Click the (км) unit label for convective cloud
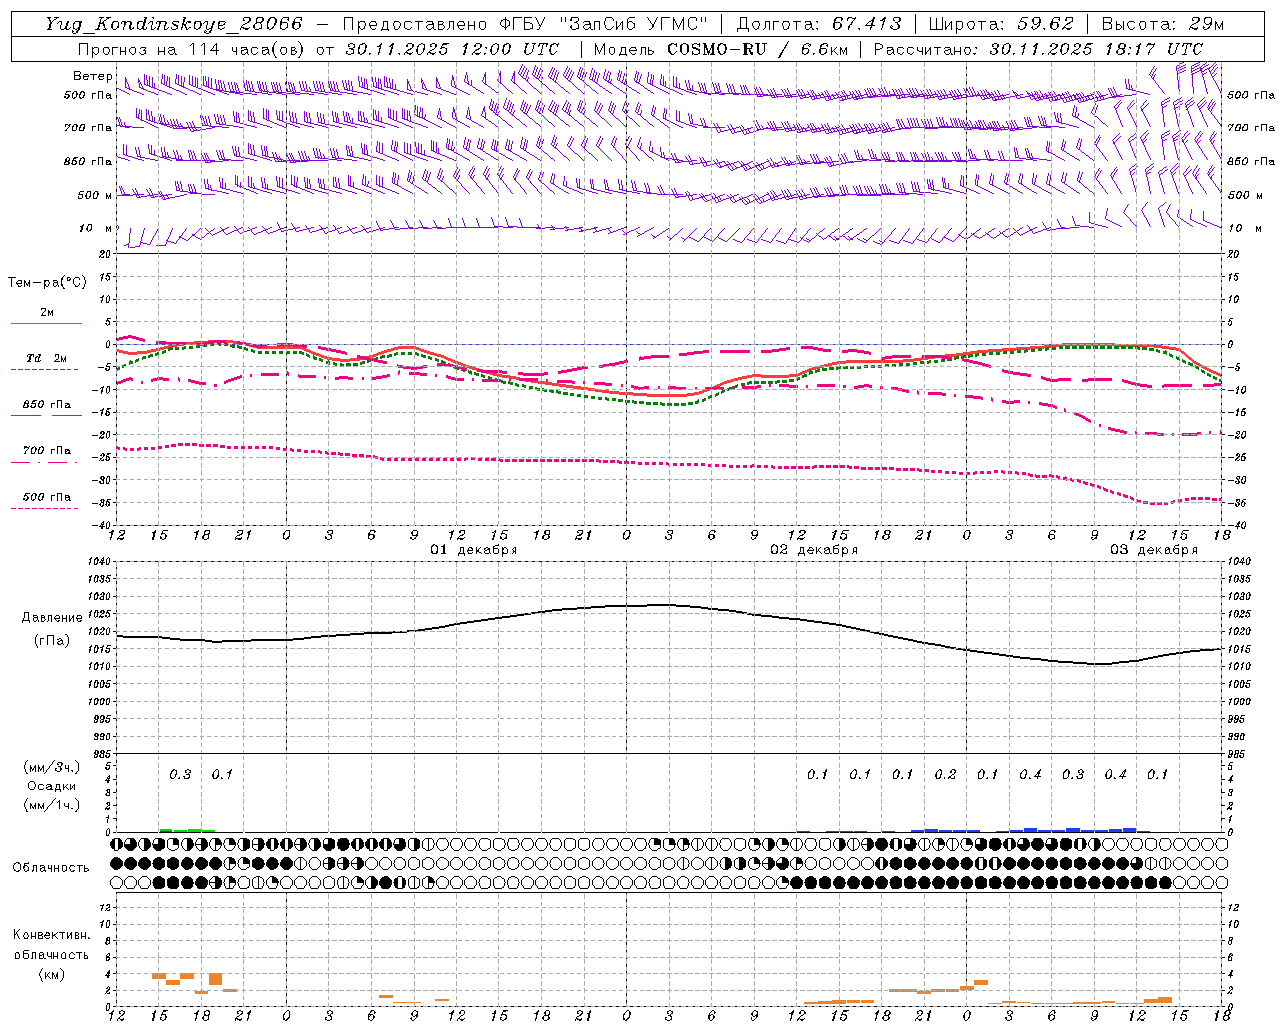1280x1024 pixels. [x=52, y=973]
